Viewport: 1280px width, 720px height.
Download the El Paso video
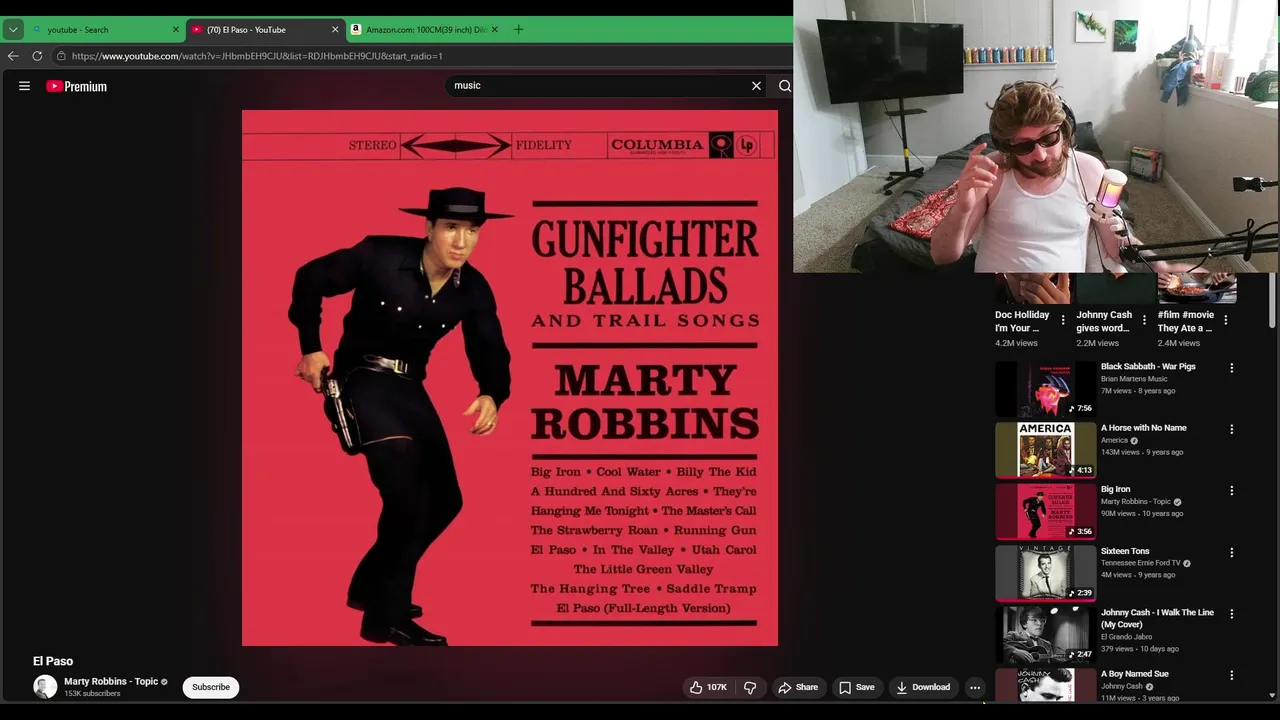click(x=923, y=687)
